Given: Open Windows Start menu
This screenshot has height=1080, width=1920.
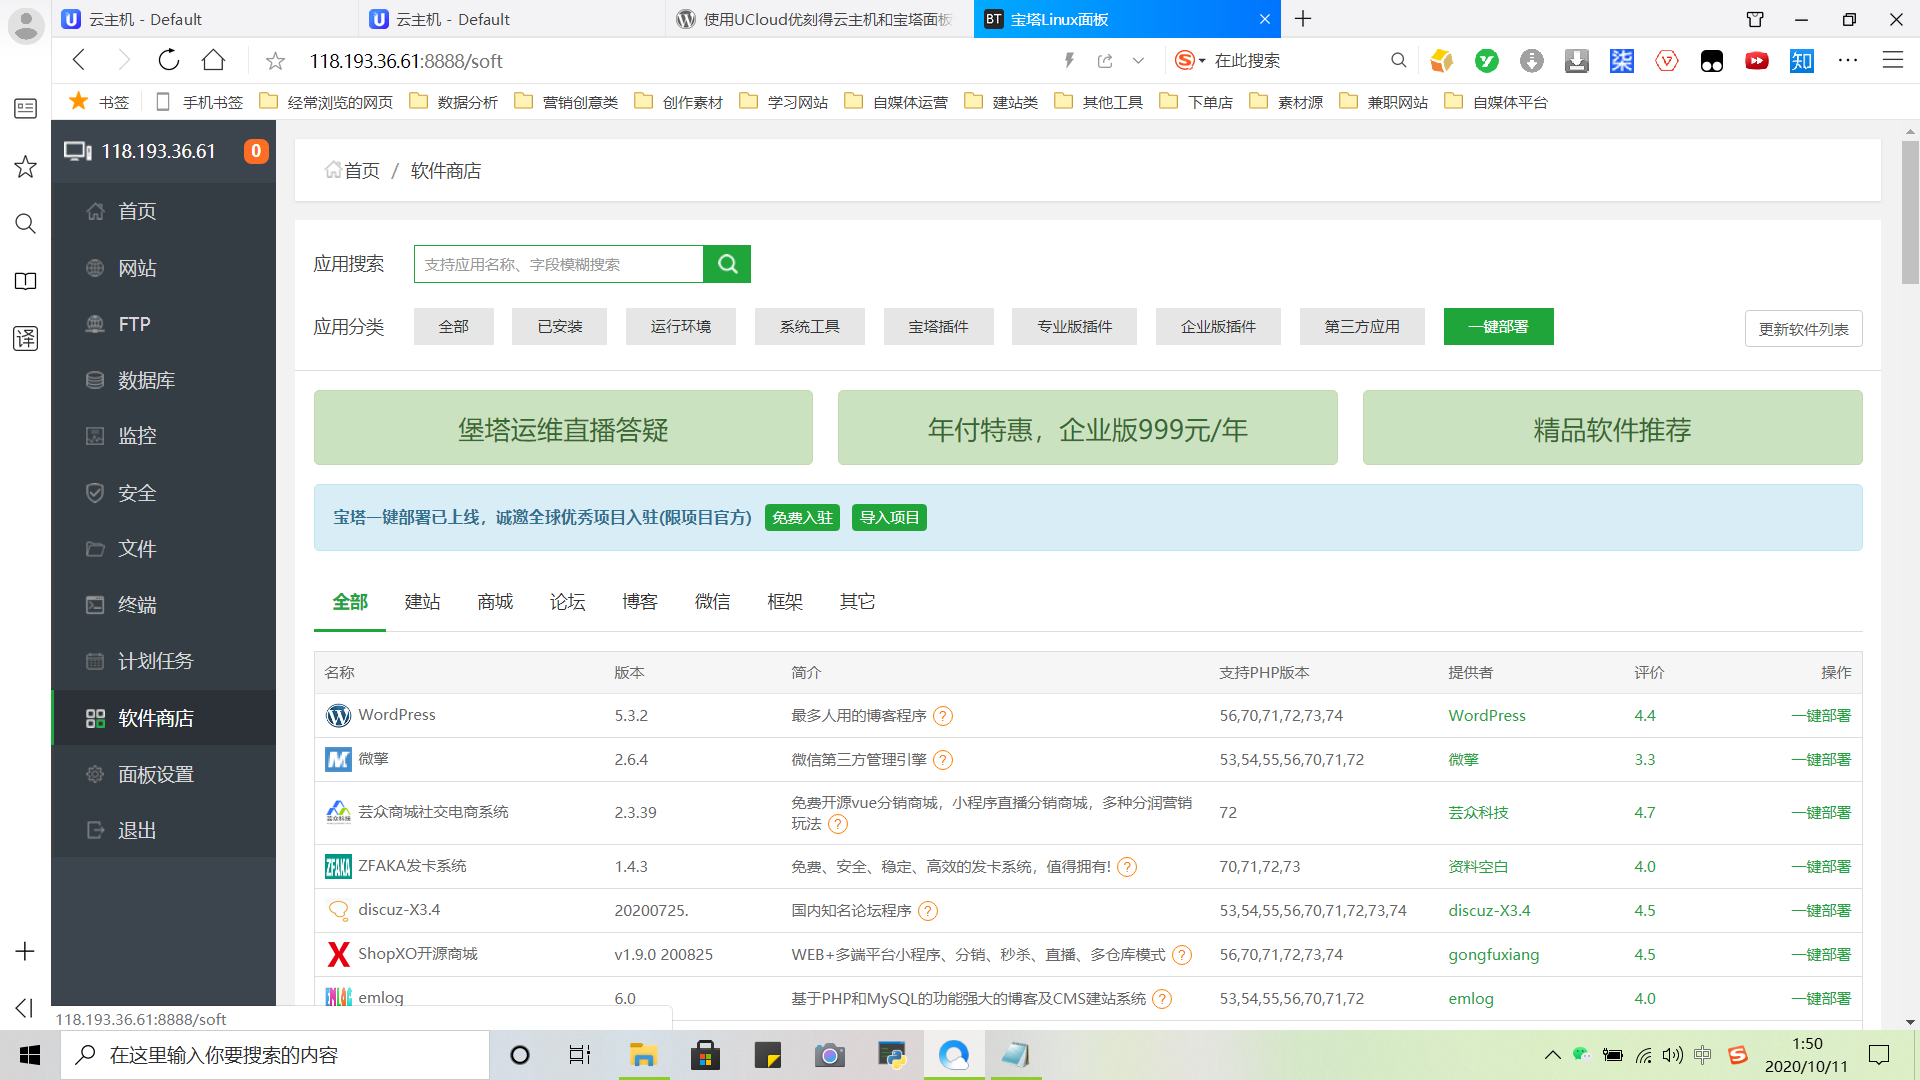Looking at the screenshot, I should (30, 1055).
